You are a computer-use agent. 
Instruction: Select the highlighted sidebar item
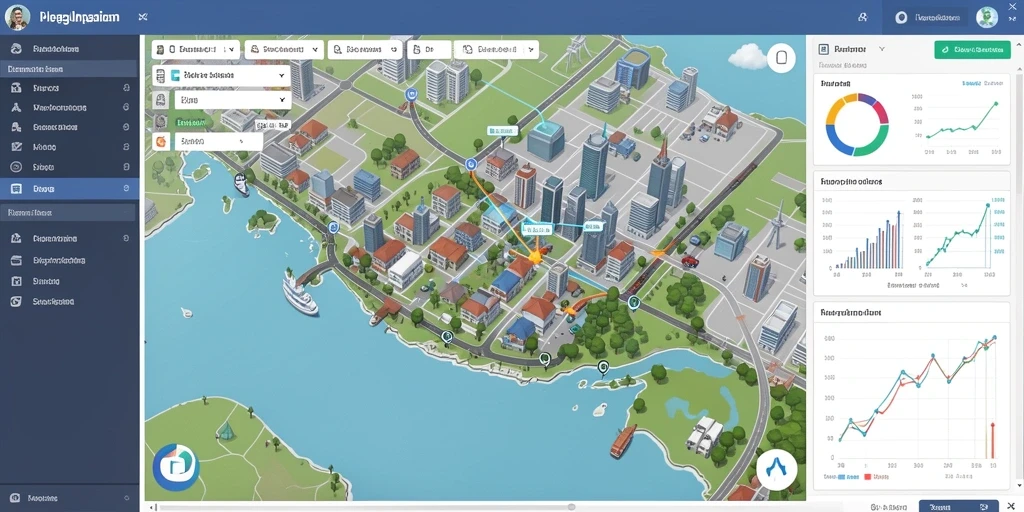[69, 189]
